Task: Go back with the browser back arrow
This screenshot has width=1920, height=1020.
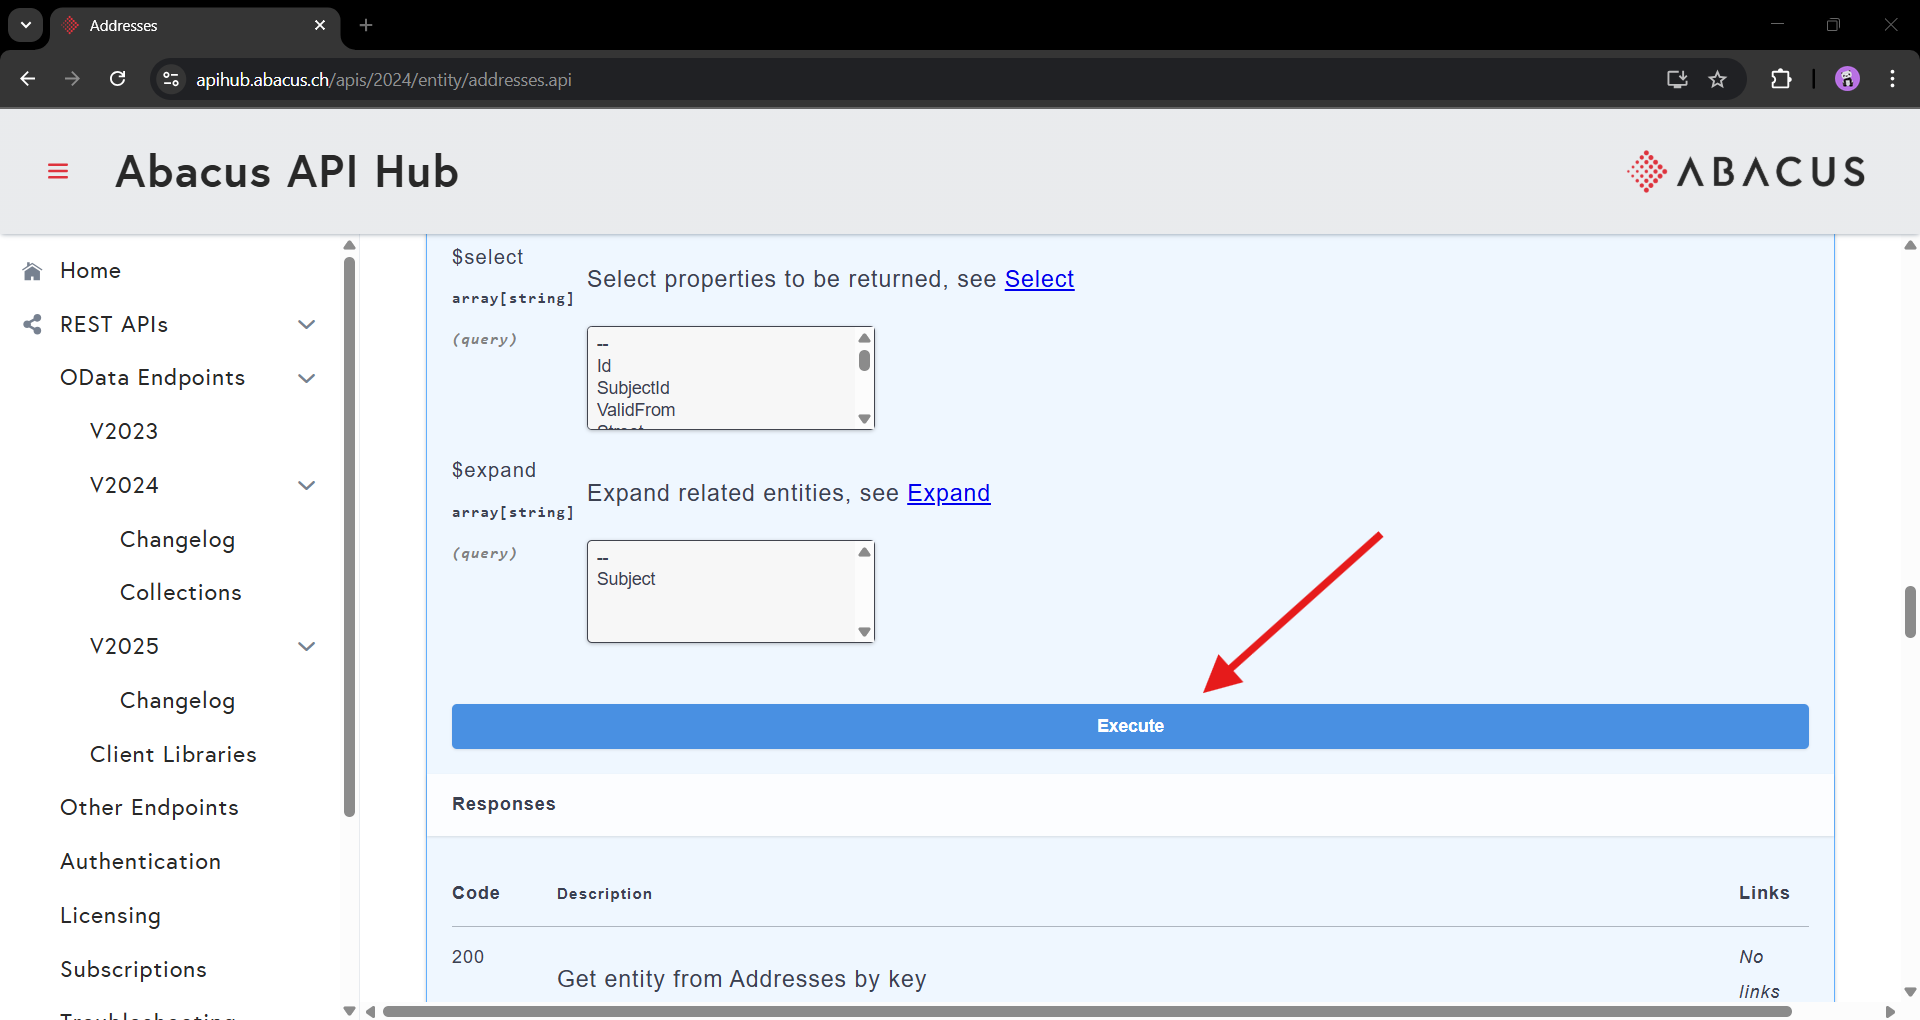Action: [x=27, y=79]
